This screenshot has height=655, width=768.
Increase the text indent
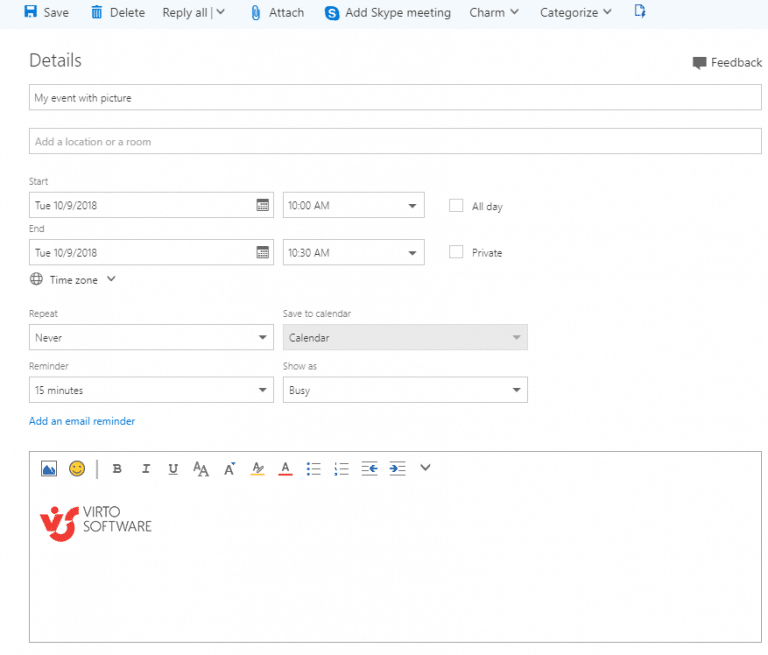tap(397, 468)
